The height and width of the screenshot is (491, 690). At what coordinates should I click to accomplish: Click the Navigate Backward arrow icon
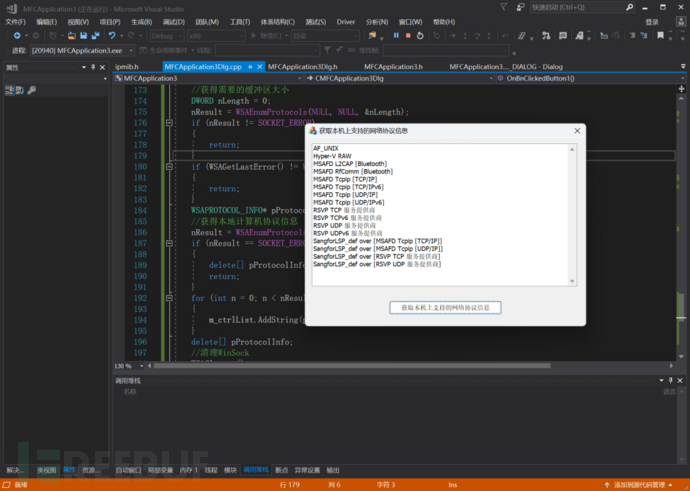click(x=17, y=35)
